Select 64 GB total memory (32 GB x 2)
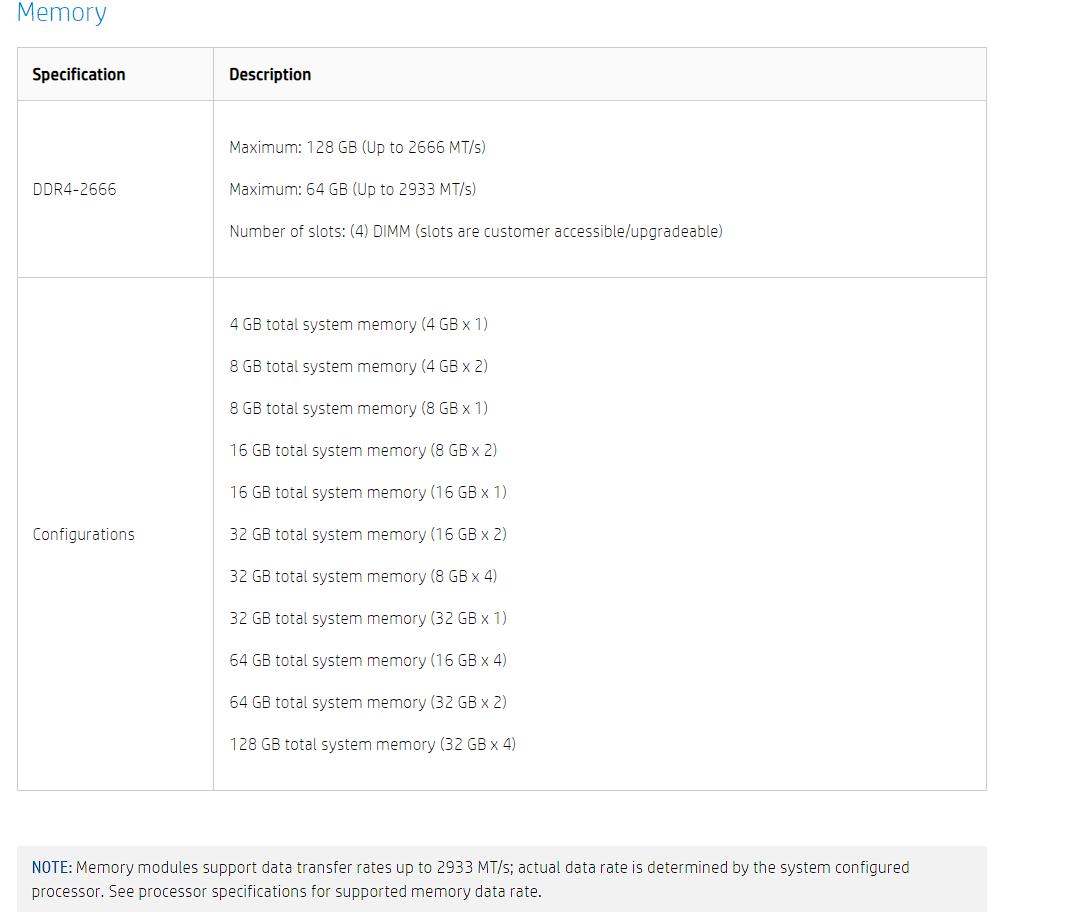Screen dimensions: 1076x914 (369, 703)
